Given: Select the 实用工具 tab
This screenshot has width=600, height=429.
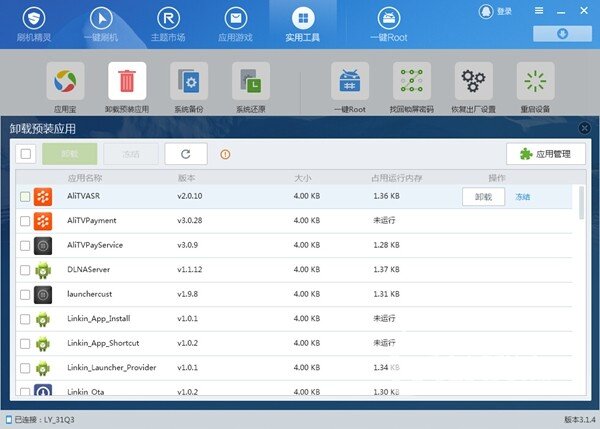Looking at the screenshot, I should (303, 24).
